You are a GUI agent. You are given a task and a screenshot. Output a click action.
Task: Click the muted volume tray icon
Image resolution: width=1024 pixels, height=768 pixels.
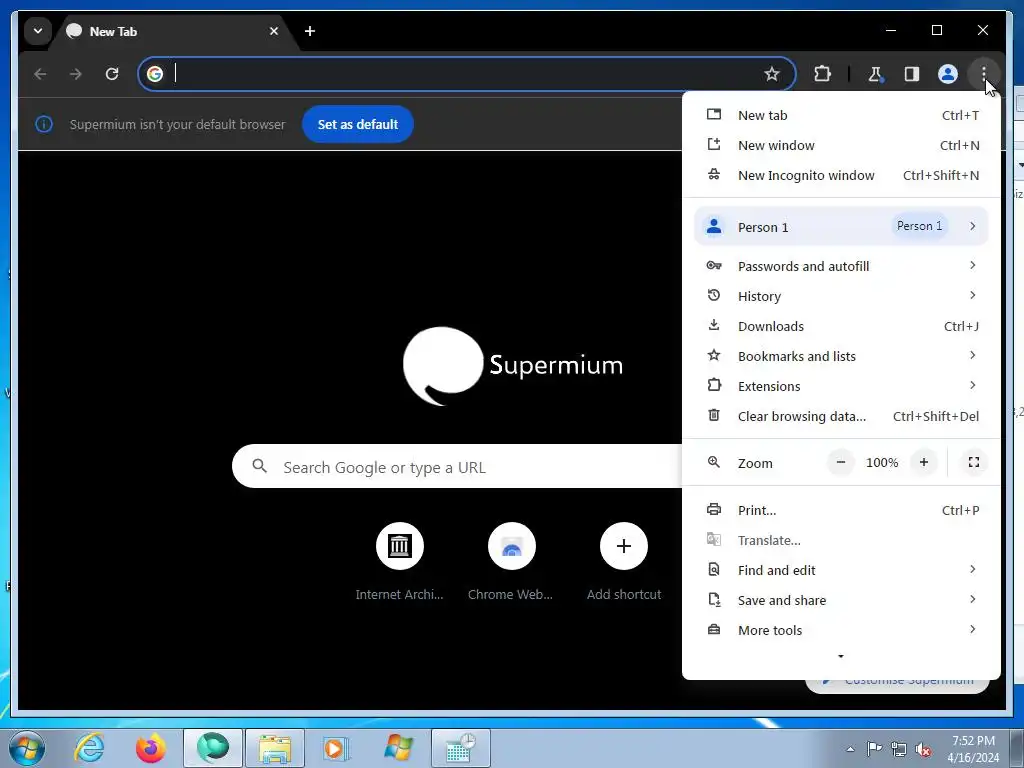point(923,749)
